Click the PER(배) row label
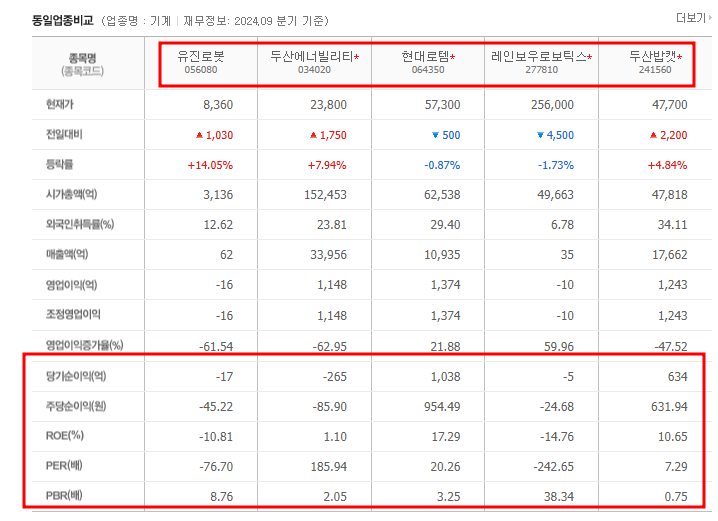The image size is (718, 521). click(64, 466)
